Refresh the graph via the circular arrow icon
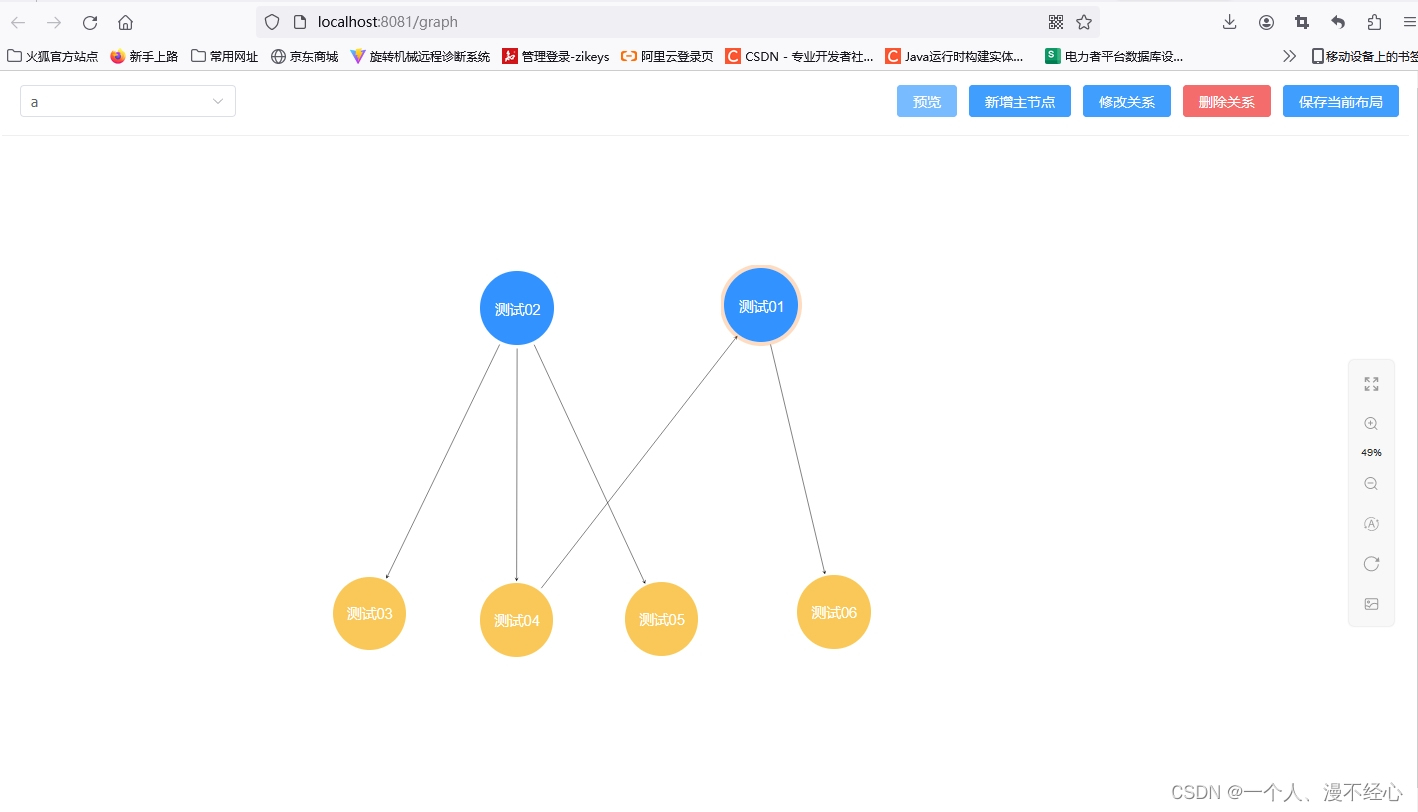 tap(1371, 563)
